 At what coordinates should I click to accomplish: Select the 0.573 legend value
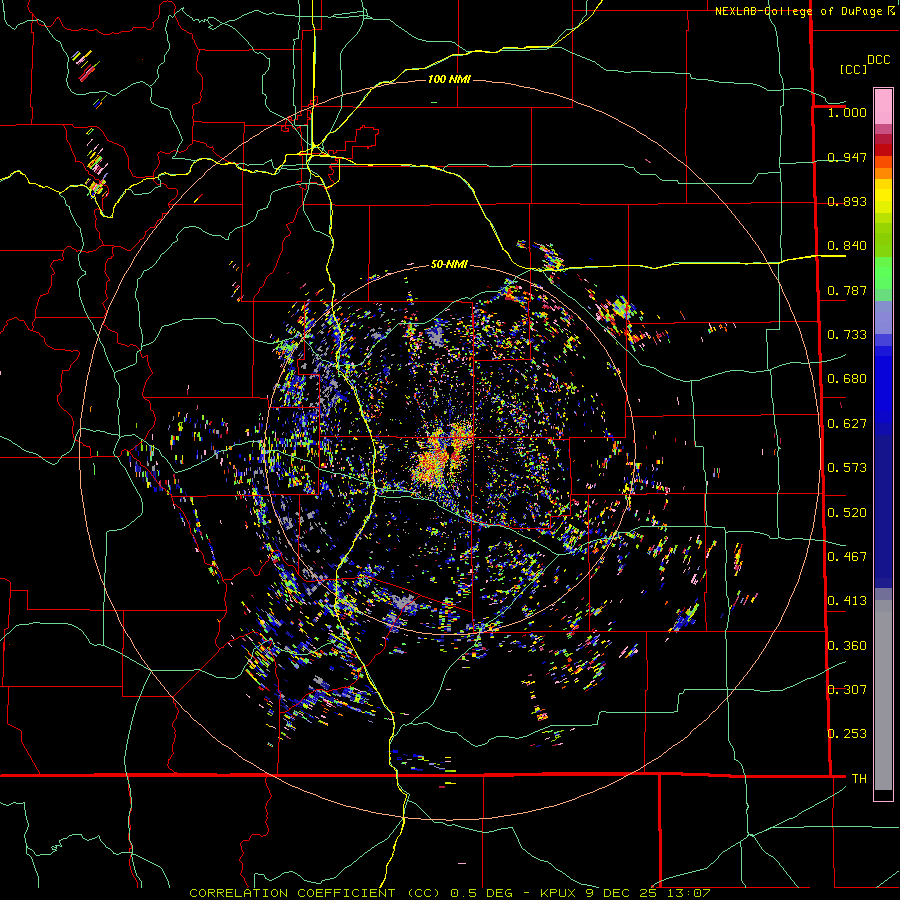click(x=847, y=468)
